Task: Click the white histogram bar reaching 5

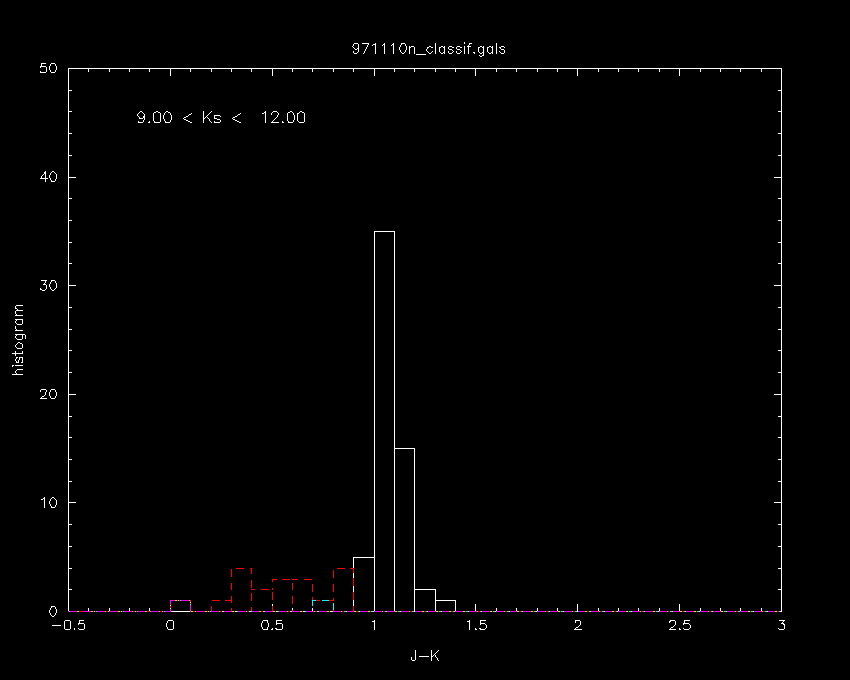Action: (364, 584)
